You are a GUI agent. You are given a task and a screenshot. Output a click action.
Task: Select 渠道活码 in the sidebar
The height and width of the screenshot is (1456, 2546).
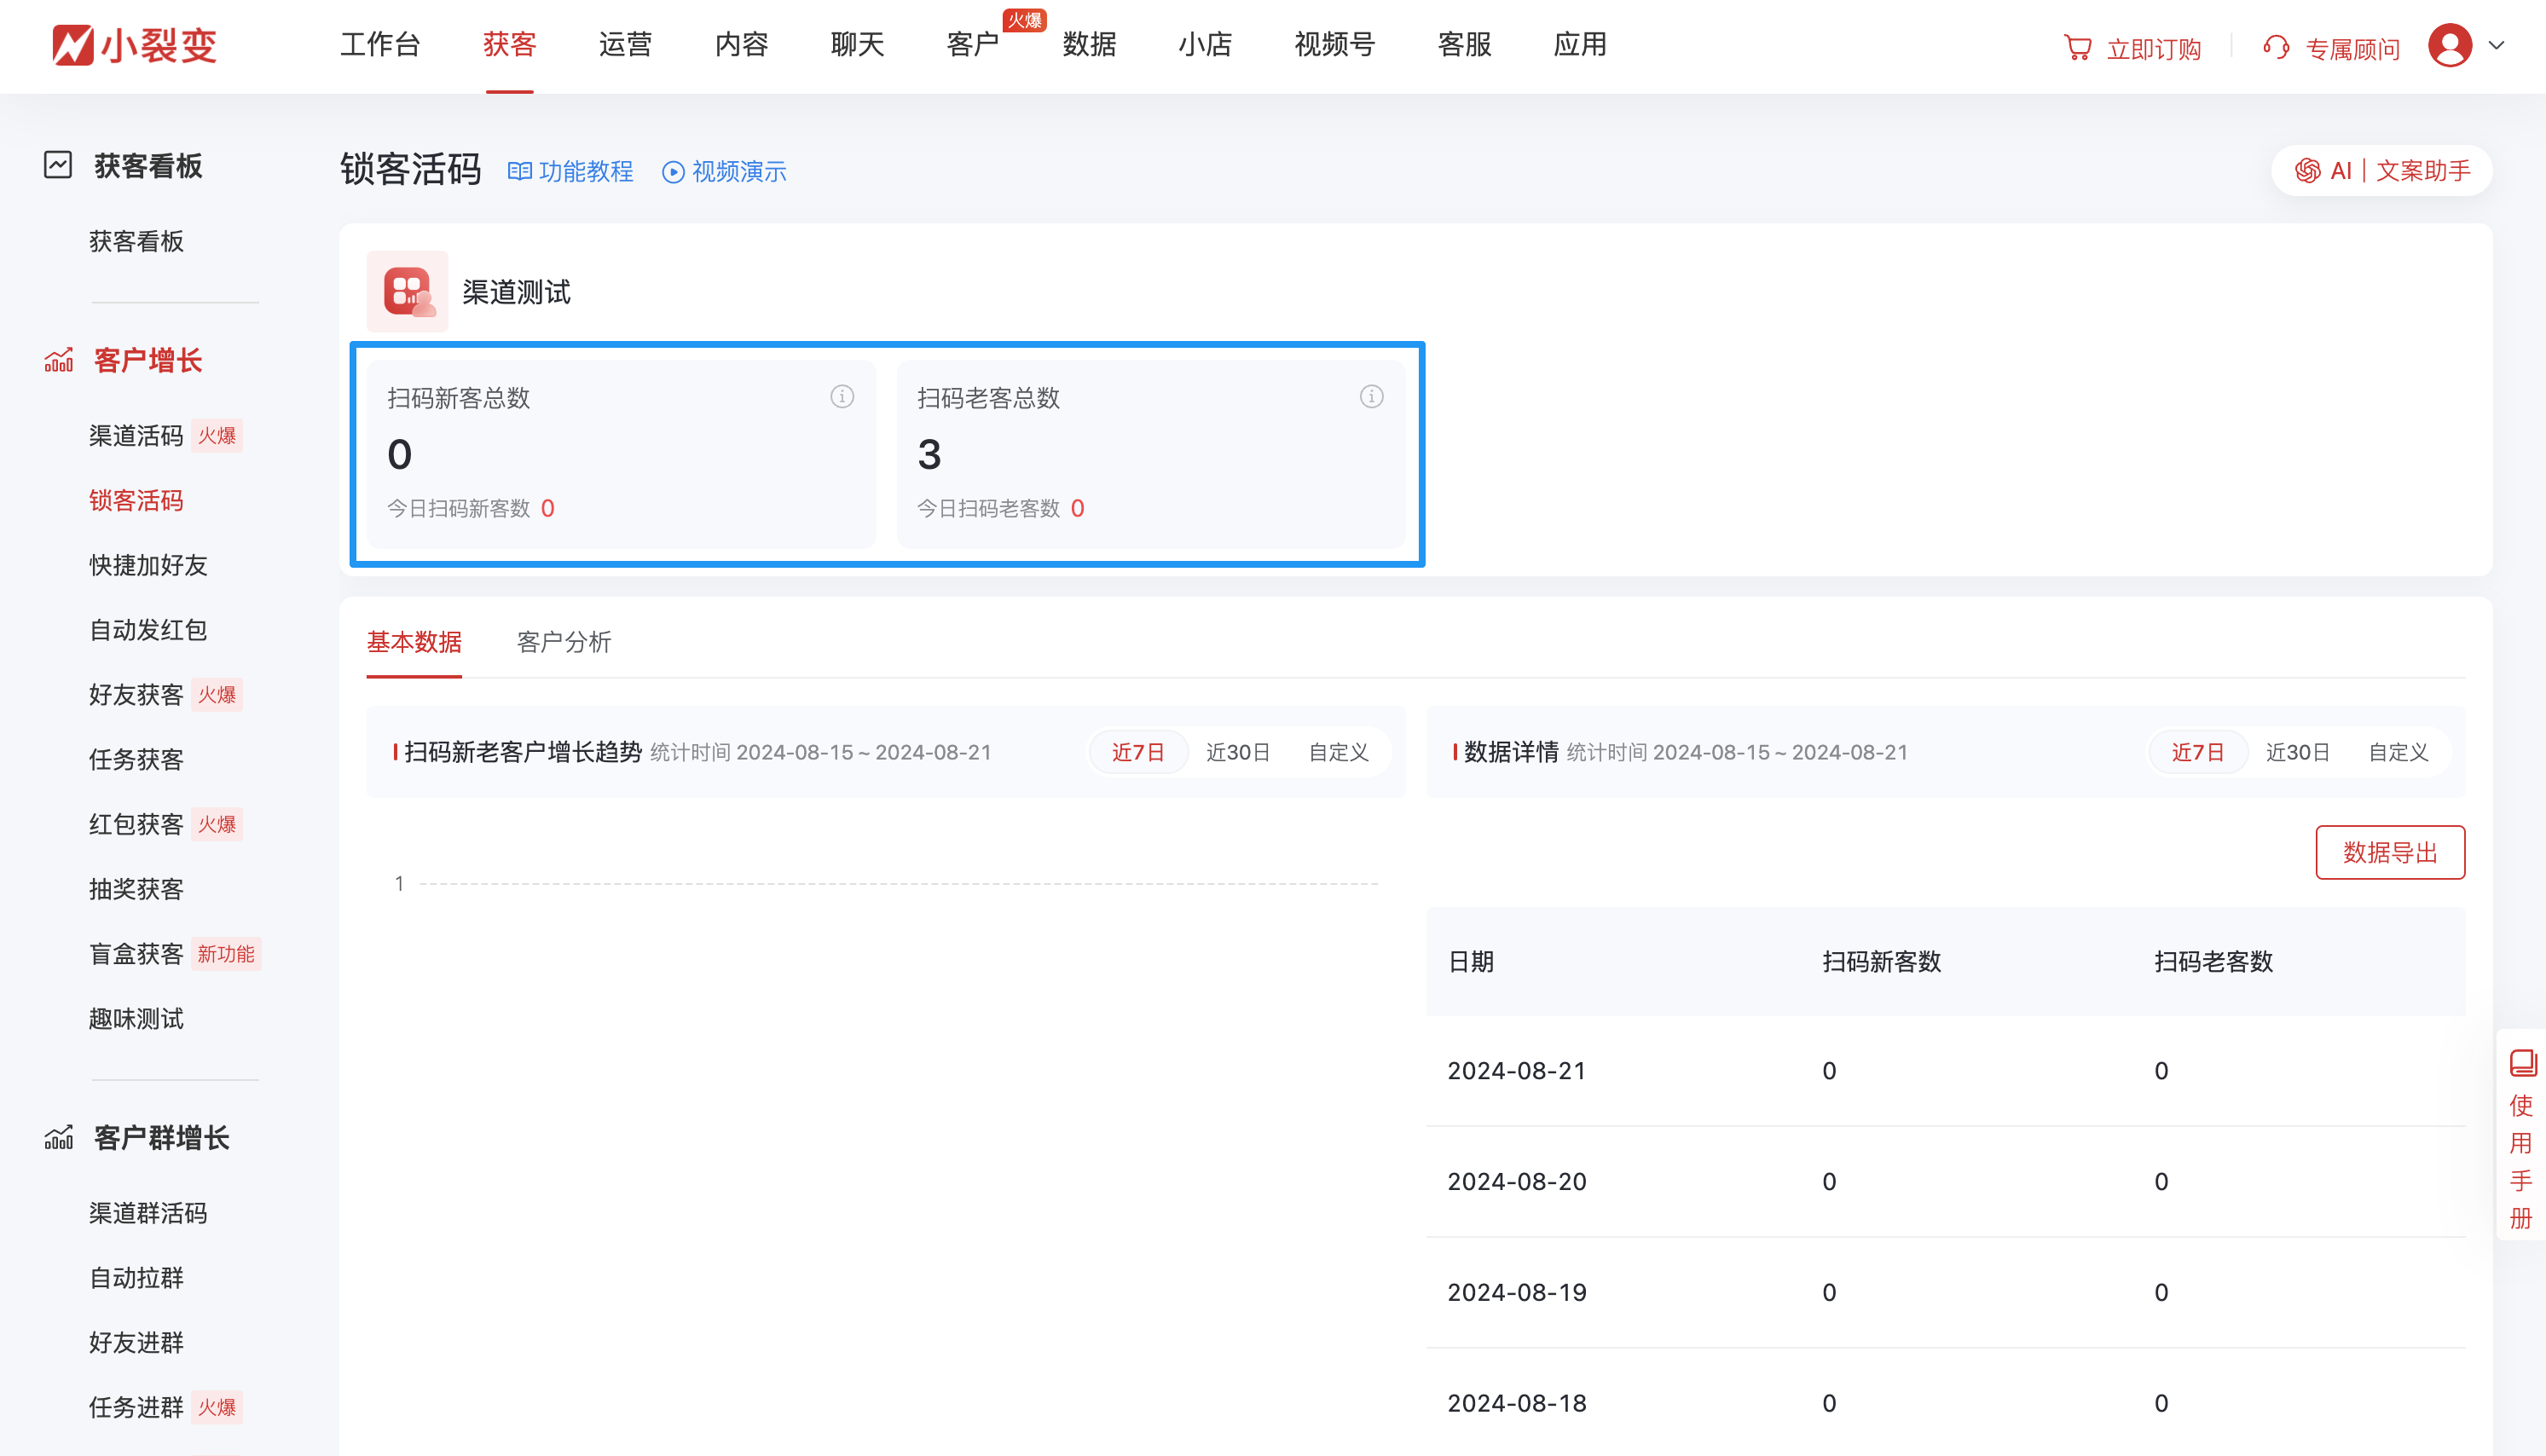(x=135, y=436)
